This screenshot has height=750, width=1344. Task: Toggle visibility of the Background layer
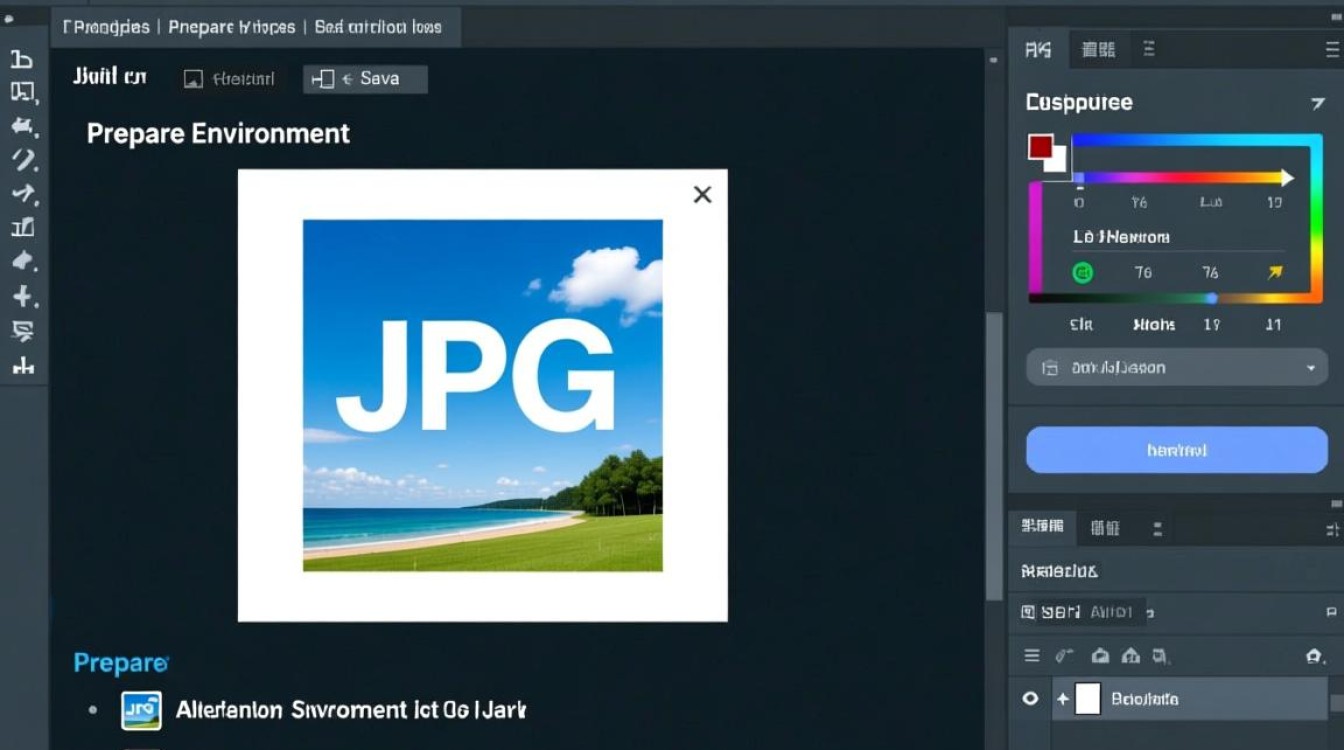point(1029,699)
